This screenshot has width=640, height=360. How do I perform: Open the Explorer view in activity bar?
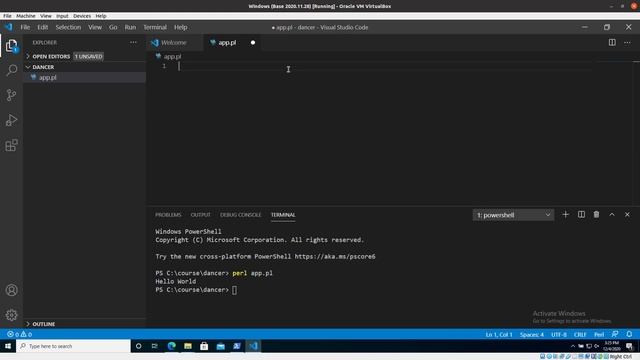(x=11, y=45)
